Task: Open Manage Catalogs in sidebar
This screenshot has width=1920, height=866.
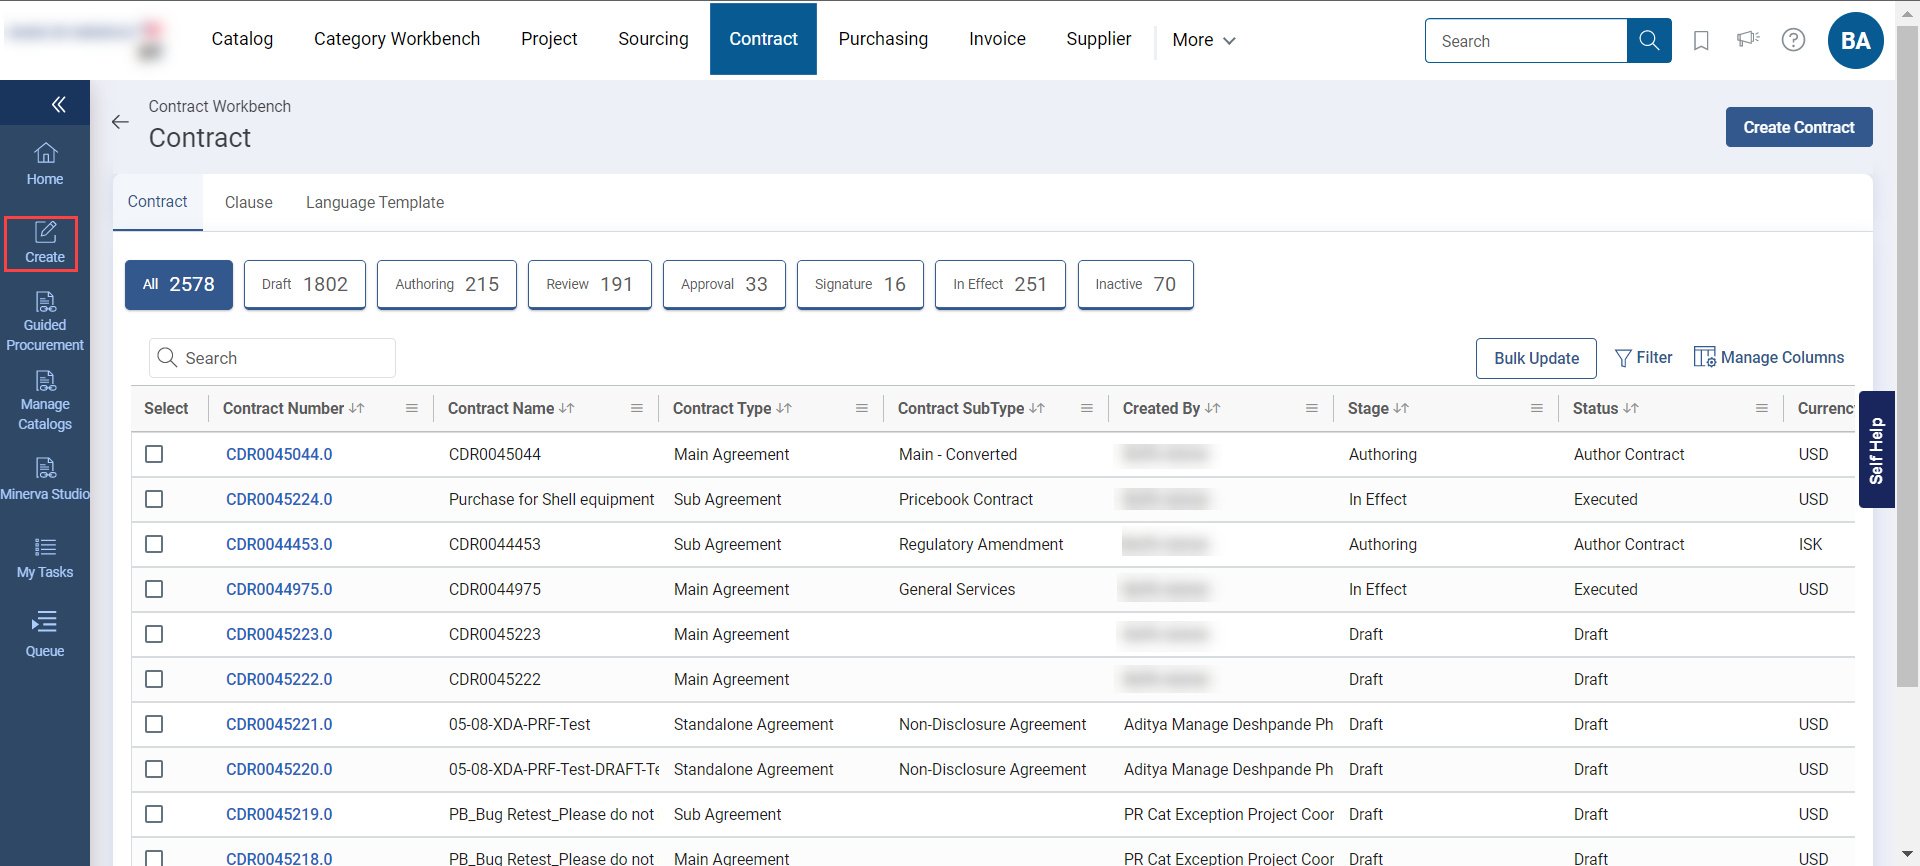Action: pos(45,400)
